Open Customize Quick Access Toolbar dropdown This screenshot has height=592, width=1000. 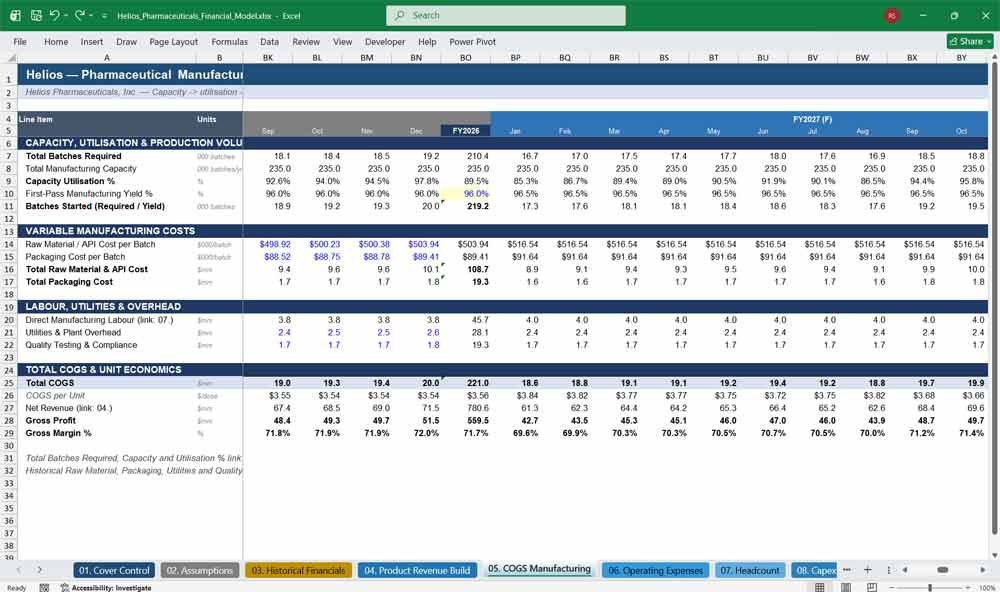[x=104, y=15]
